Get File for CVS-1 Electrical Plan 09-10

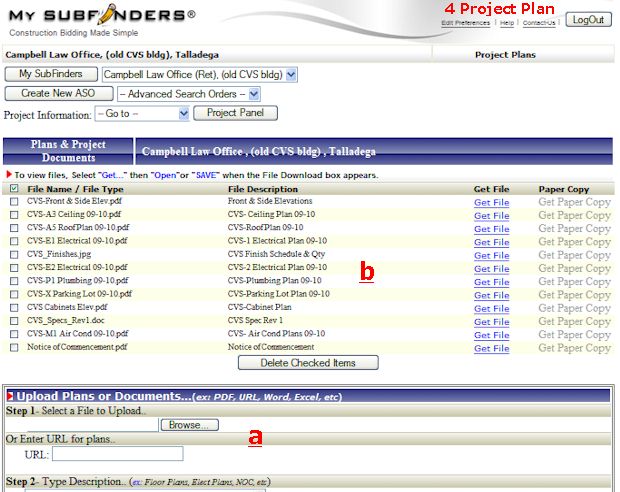pyautogui.click(x=491, y=242)
